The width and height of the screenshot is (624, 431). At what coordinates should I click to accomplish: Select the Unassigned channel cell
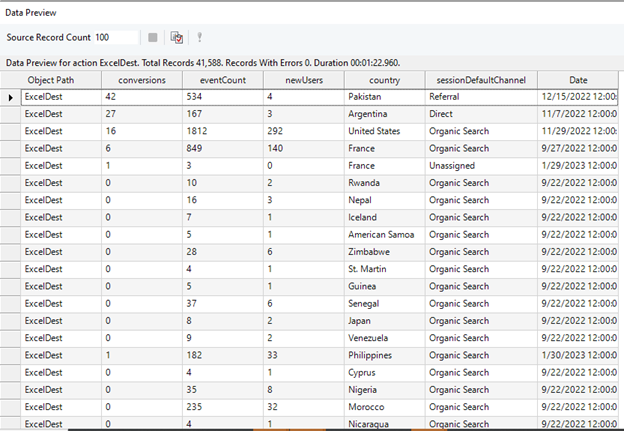(480, 165)
